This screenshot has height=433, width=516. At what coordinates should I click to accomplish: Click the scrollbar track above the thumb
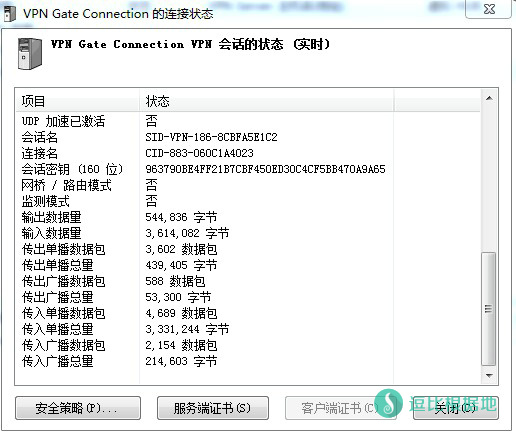[x=489, y=179]
